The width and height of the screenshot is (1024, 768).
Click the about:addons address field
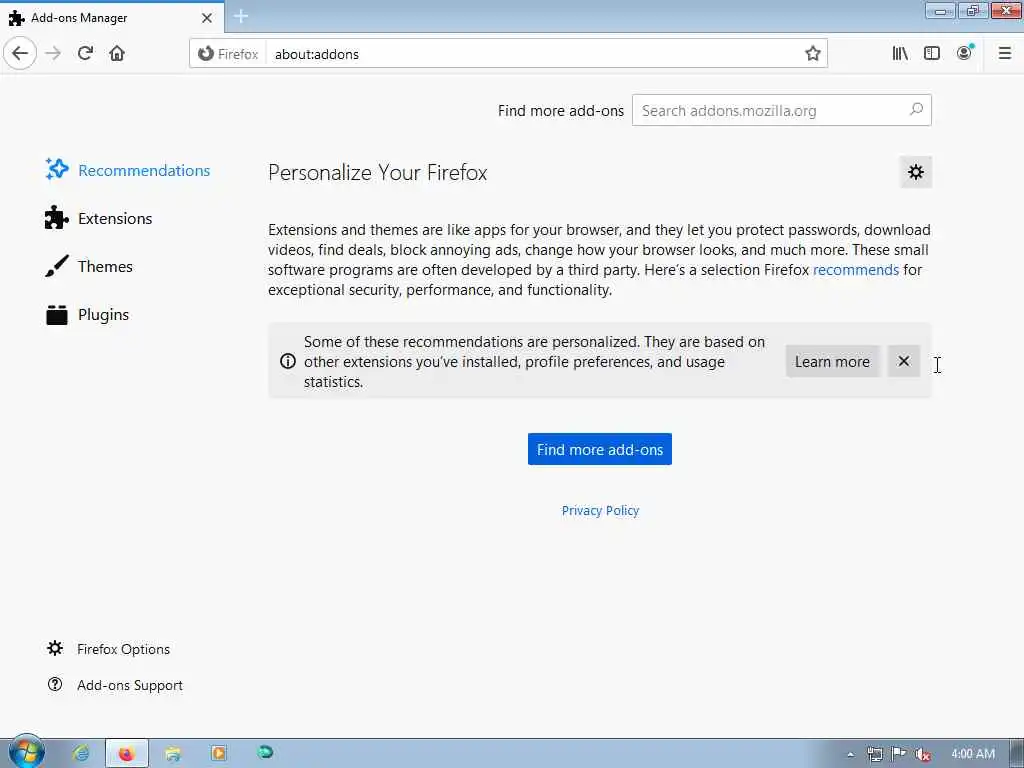536,54
